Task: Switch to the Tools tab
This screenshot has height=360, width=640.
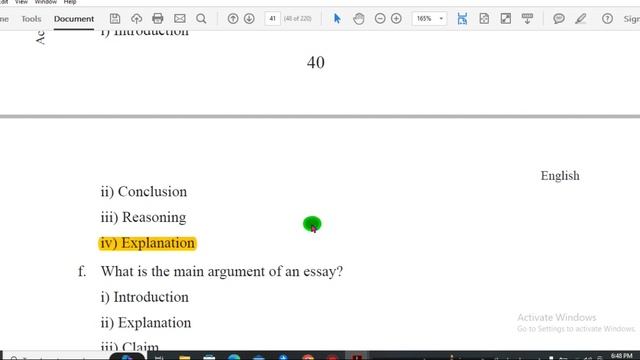Action: click(31, 19)
